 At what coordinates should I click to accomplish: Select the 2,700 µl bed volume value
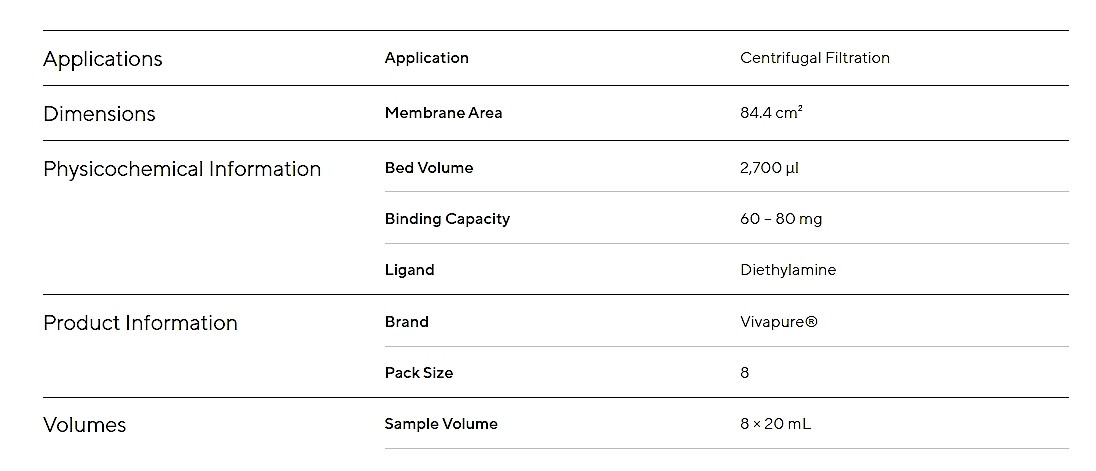[769, 168]
